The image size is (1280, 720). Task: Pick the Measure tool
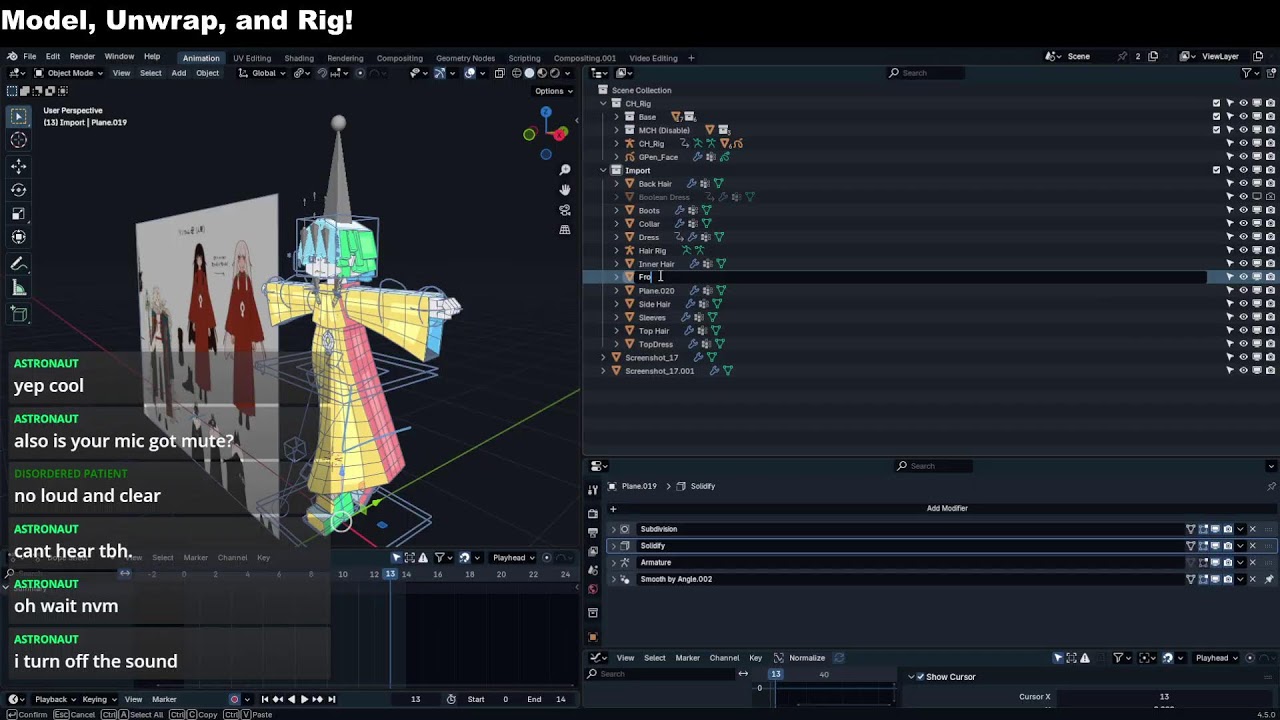coord(19,288)
